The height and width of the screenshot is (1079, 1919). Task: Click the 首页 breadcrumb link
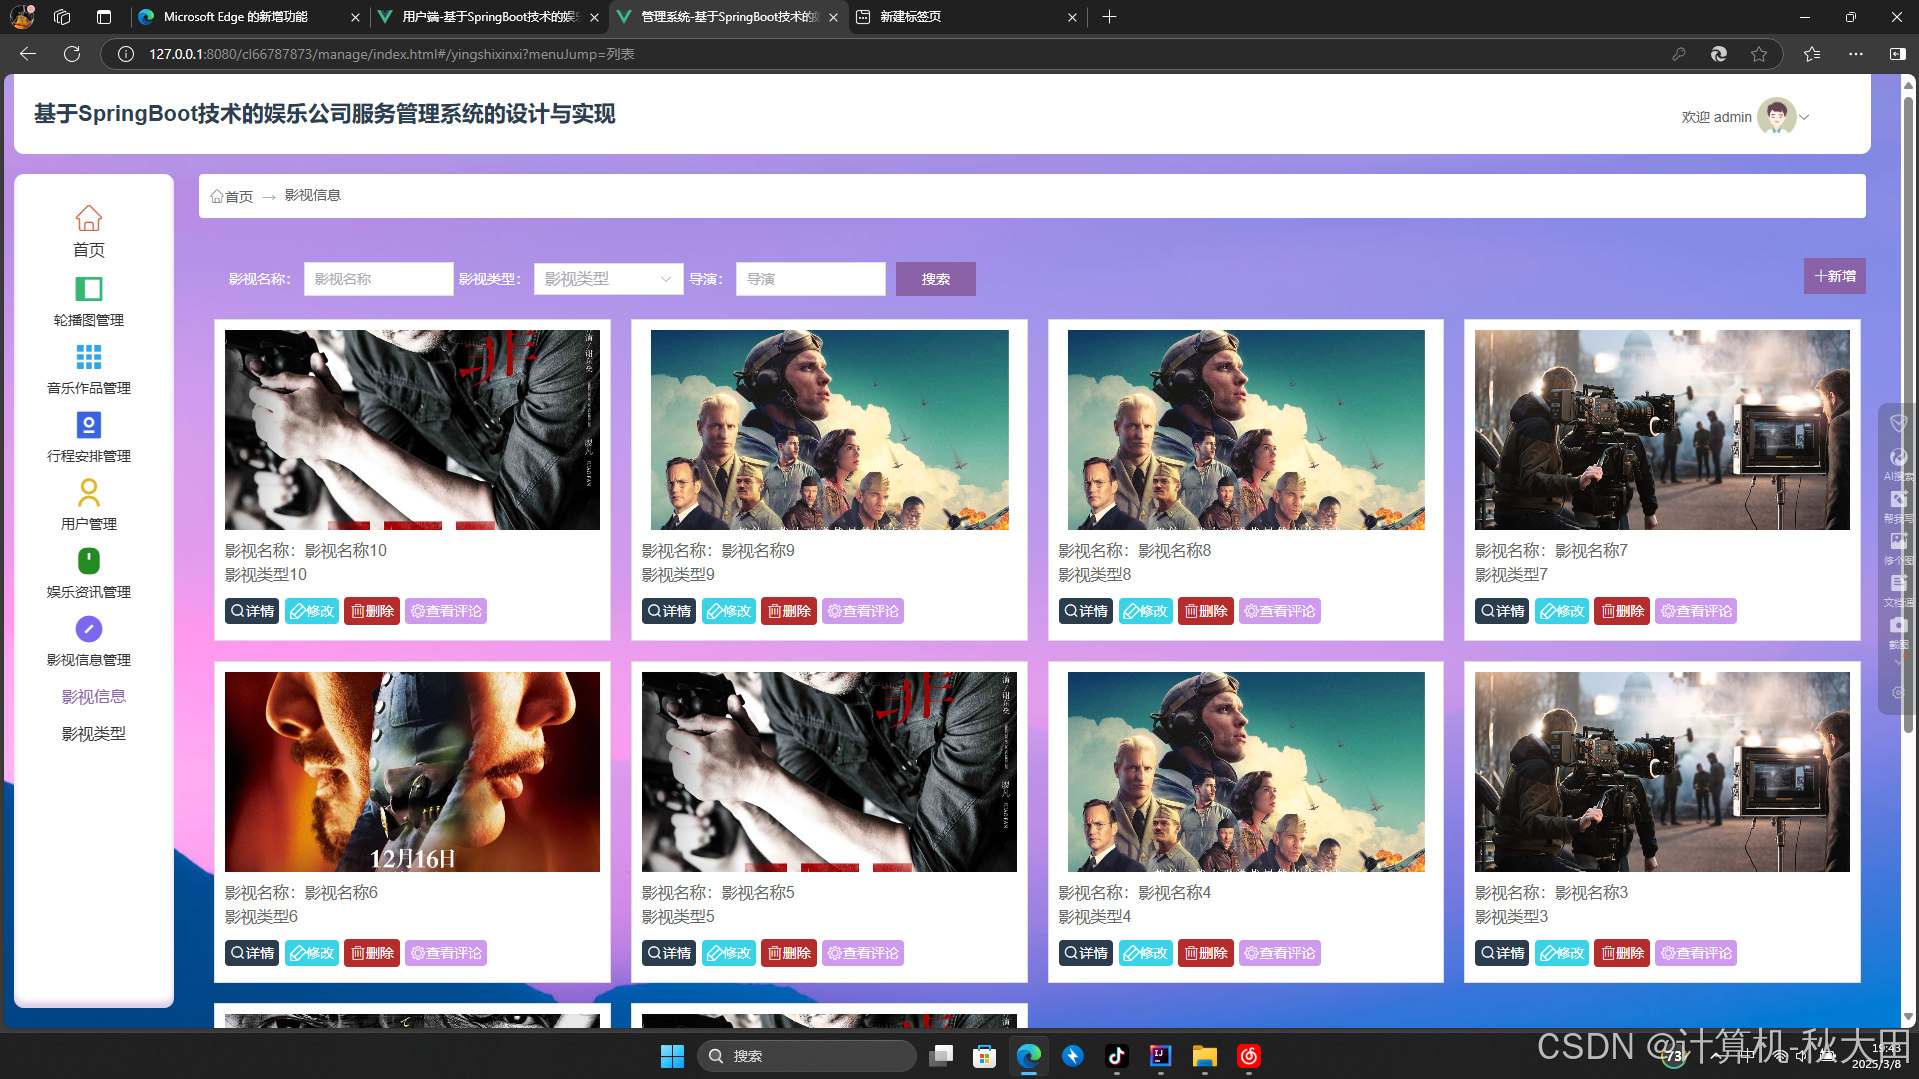click(232, 196)
